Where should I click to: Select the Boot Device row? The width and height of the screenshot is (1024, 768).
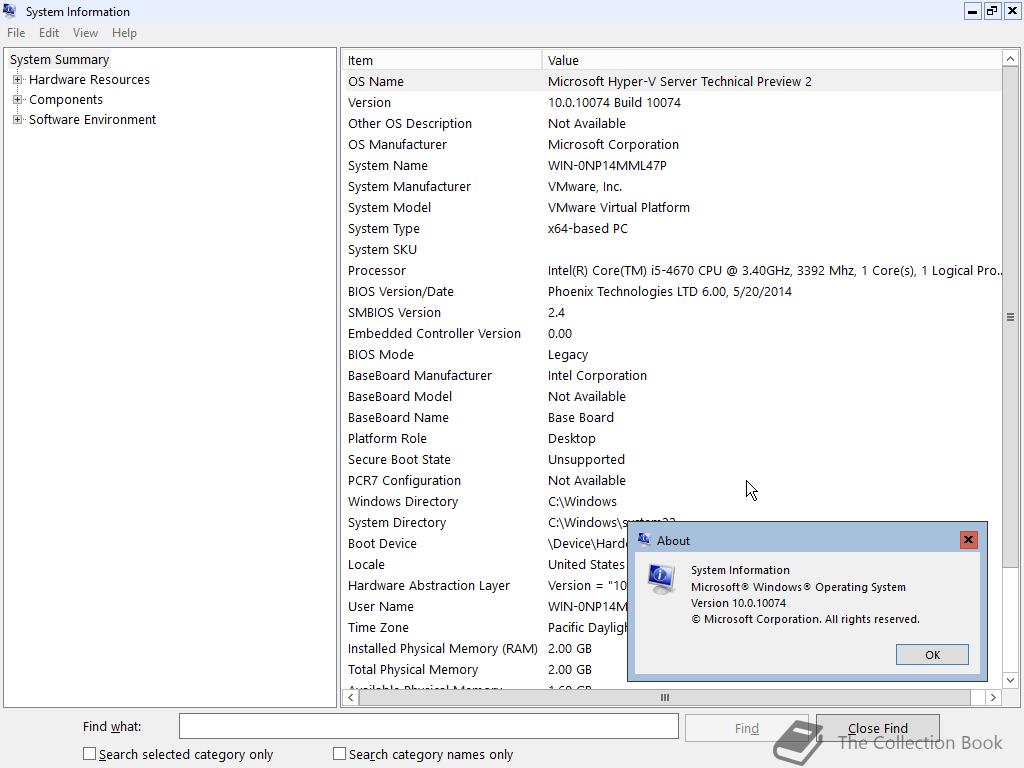click(485, 543)
